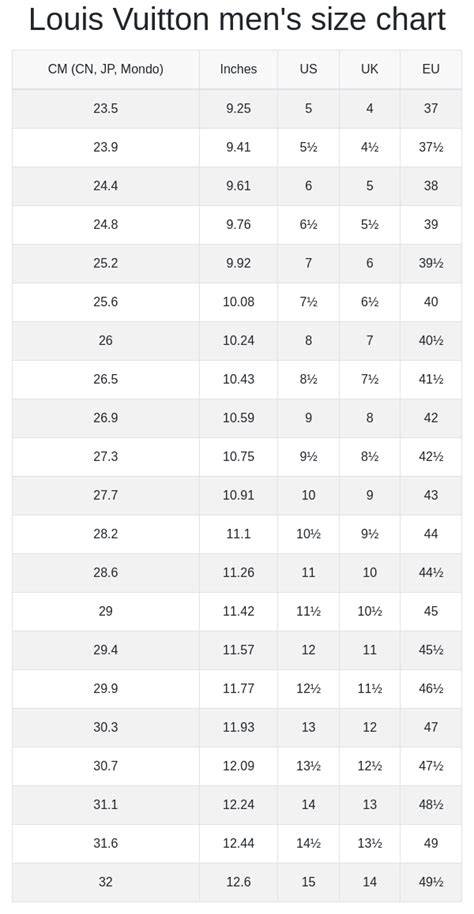474x914 pixels.
Task: Click the 10.08 inches cell
Action: [238, 302]
